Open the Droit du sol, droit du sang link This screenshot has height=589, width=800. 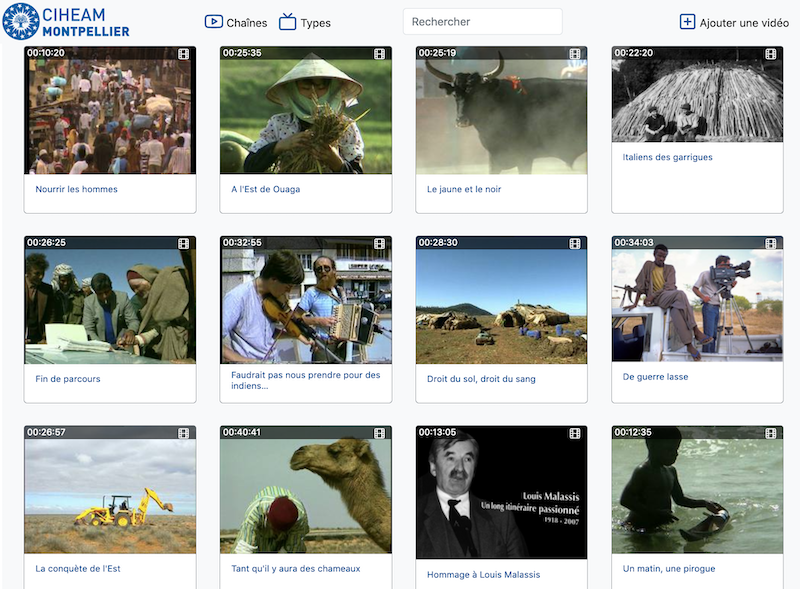pyautogui.click(x=481, y=379)
